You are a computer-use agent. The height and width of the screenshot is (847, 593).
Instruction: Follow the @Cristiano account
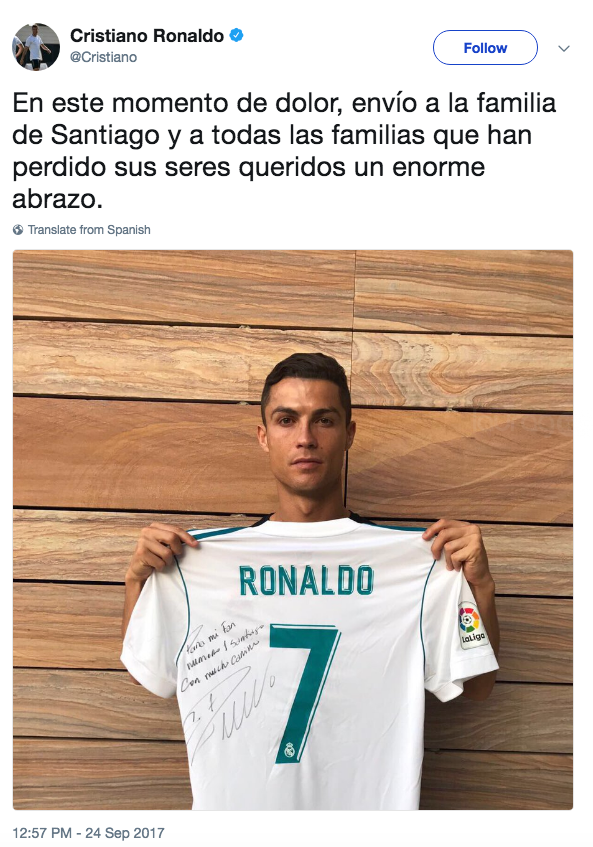click(485, 48)
